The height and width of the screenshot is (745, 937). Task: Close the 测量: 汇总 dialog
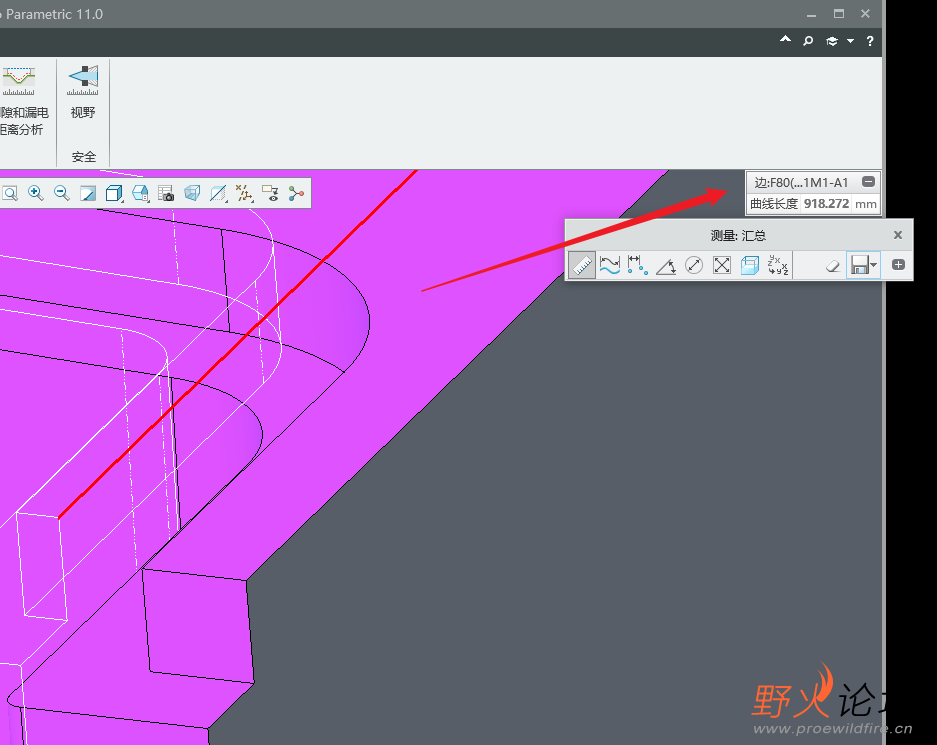[898, 235]
